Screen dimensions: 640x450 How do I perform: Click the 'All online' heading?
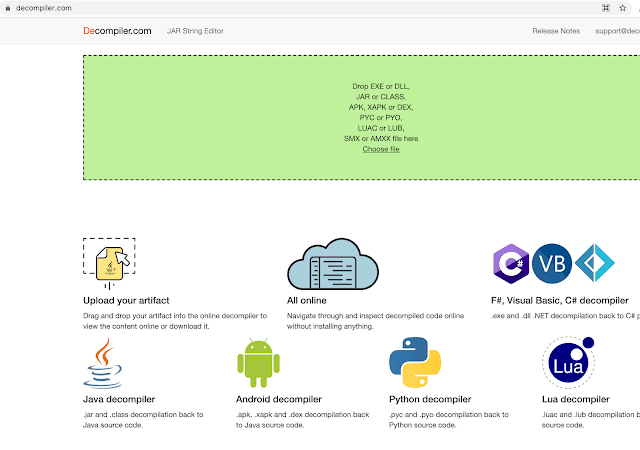[x=307, y=301]
